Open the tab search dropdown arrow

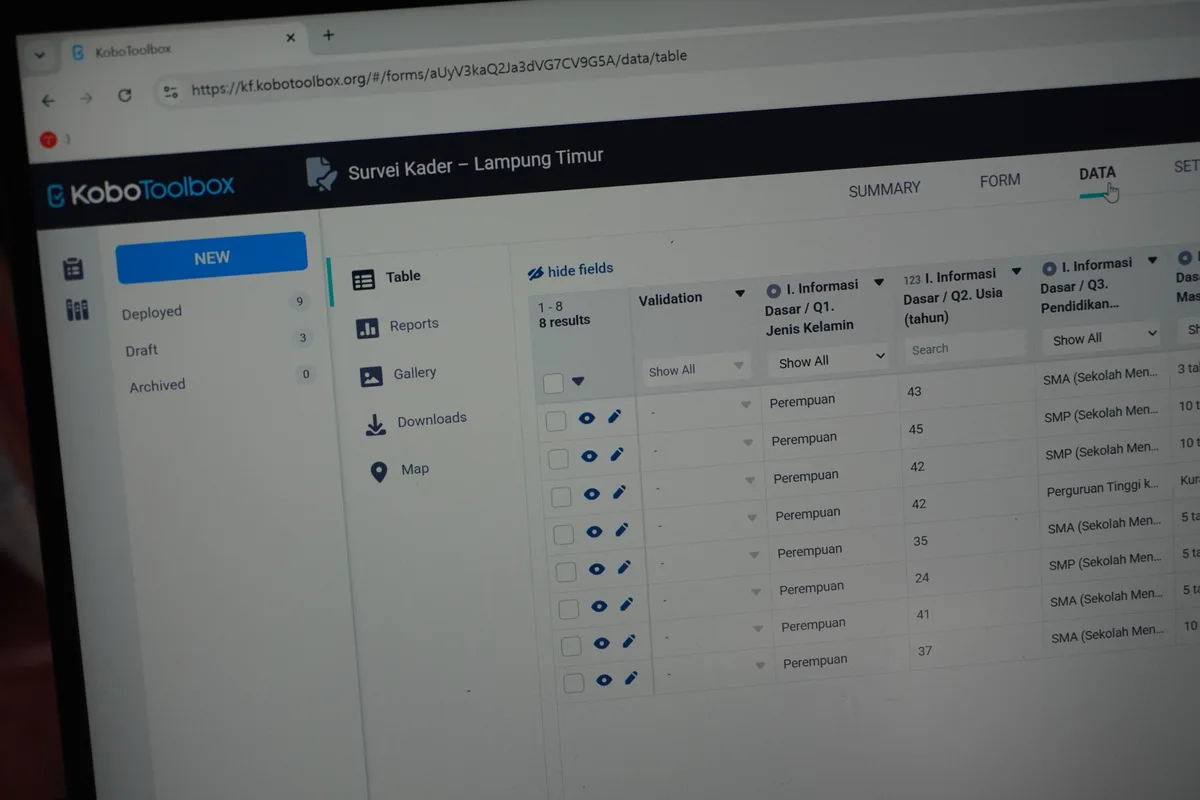[39, 56]
